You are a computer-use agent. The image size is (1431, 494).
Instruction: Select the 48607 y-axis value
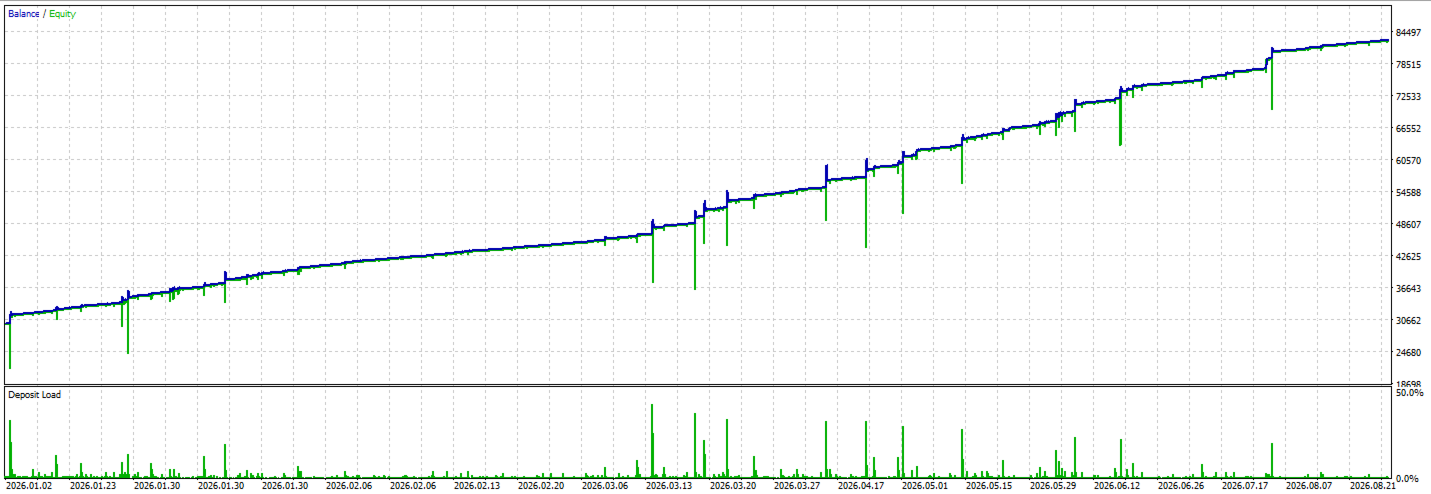tap(1409, 224)
